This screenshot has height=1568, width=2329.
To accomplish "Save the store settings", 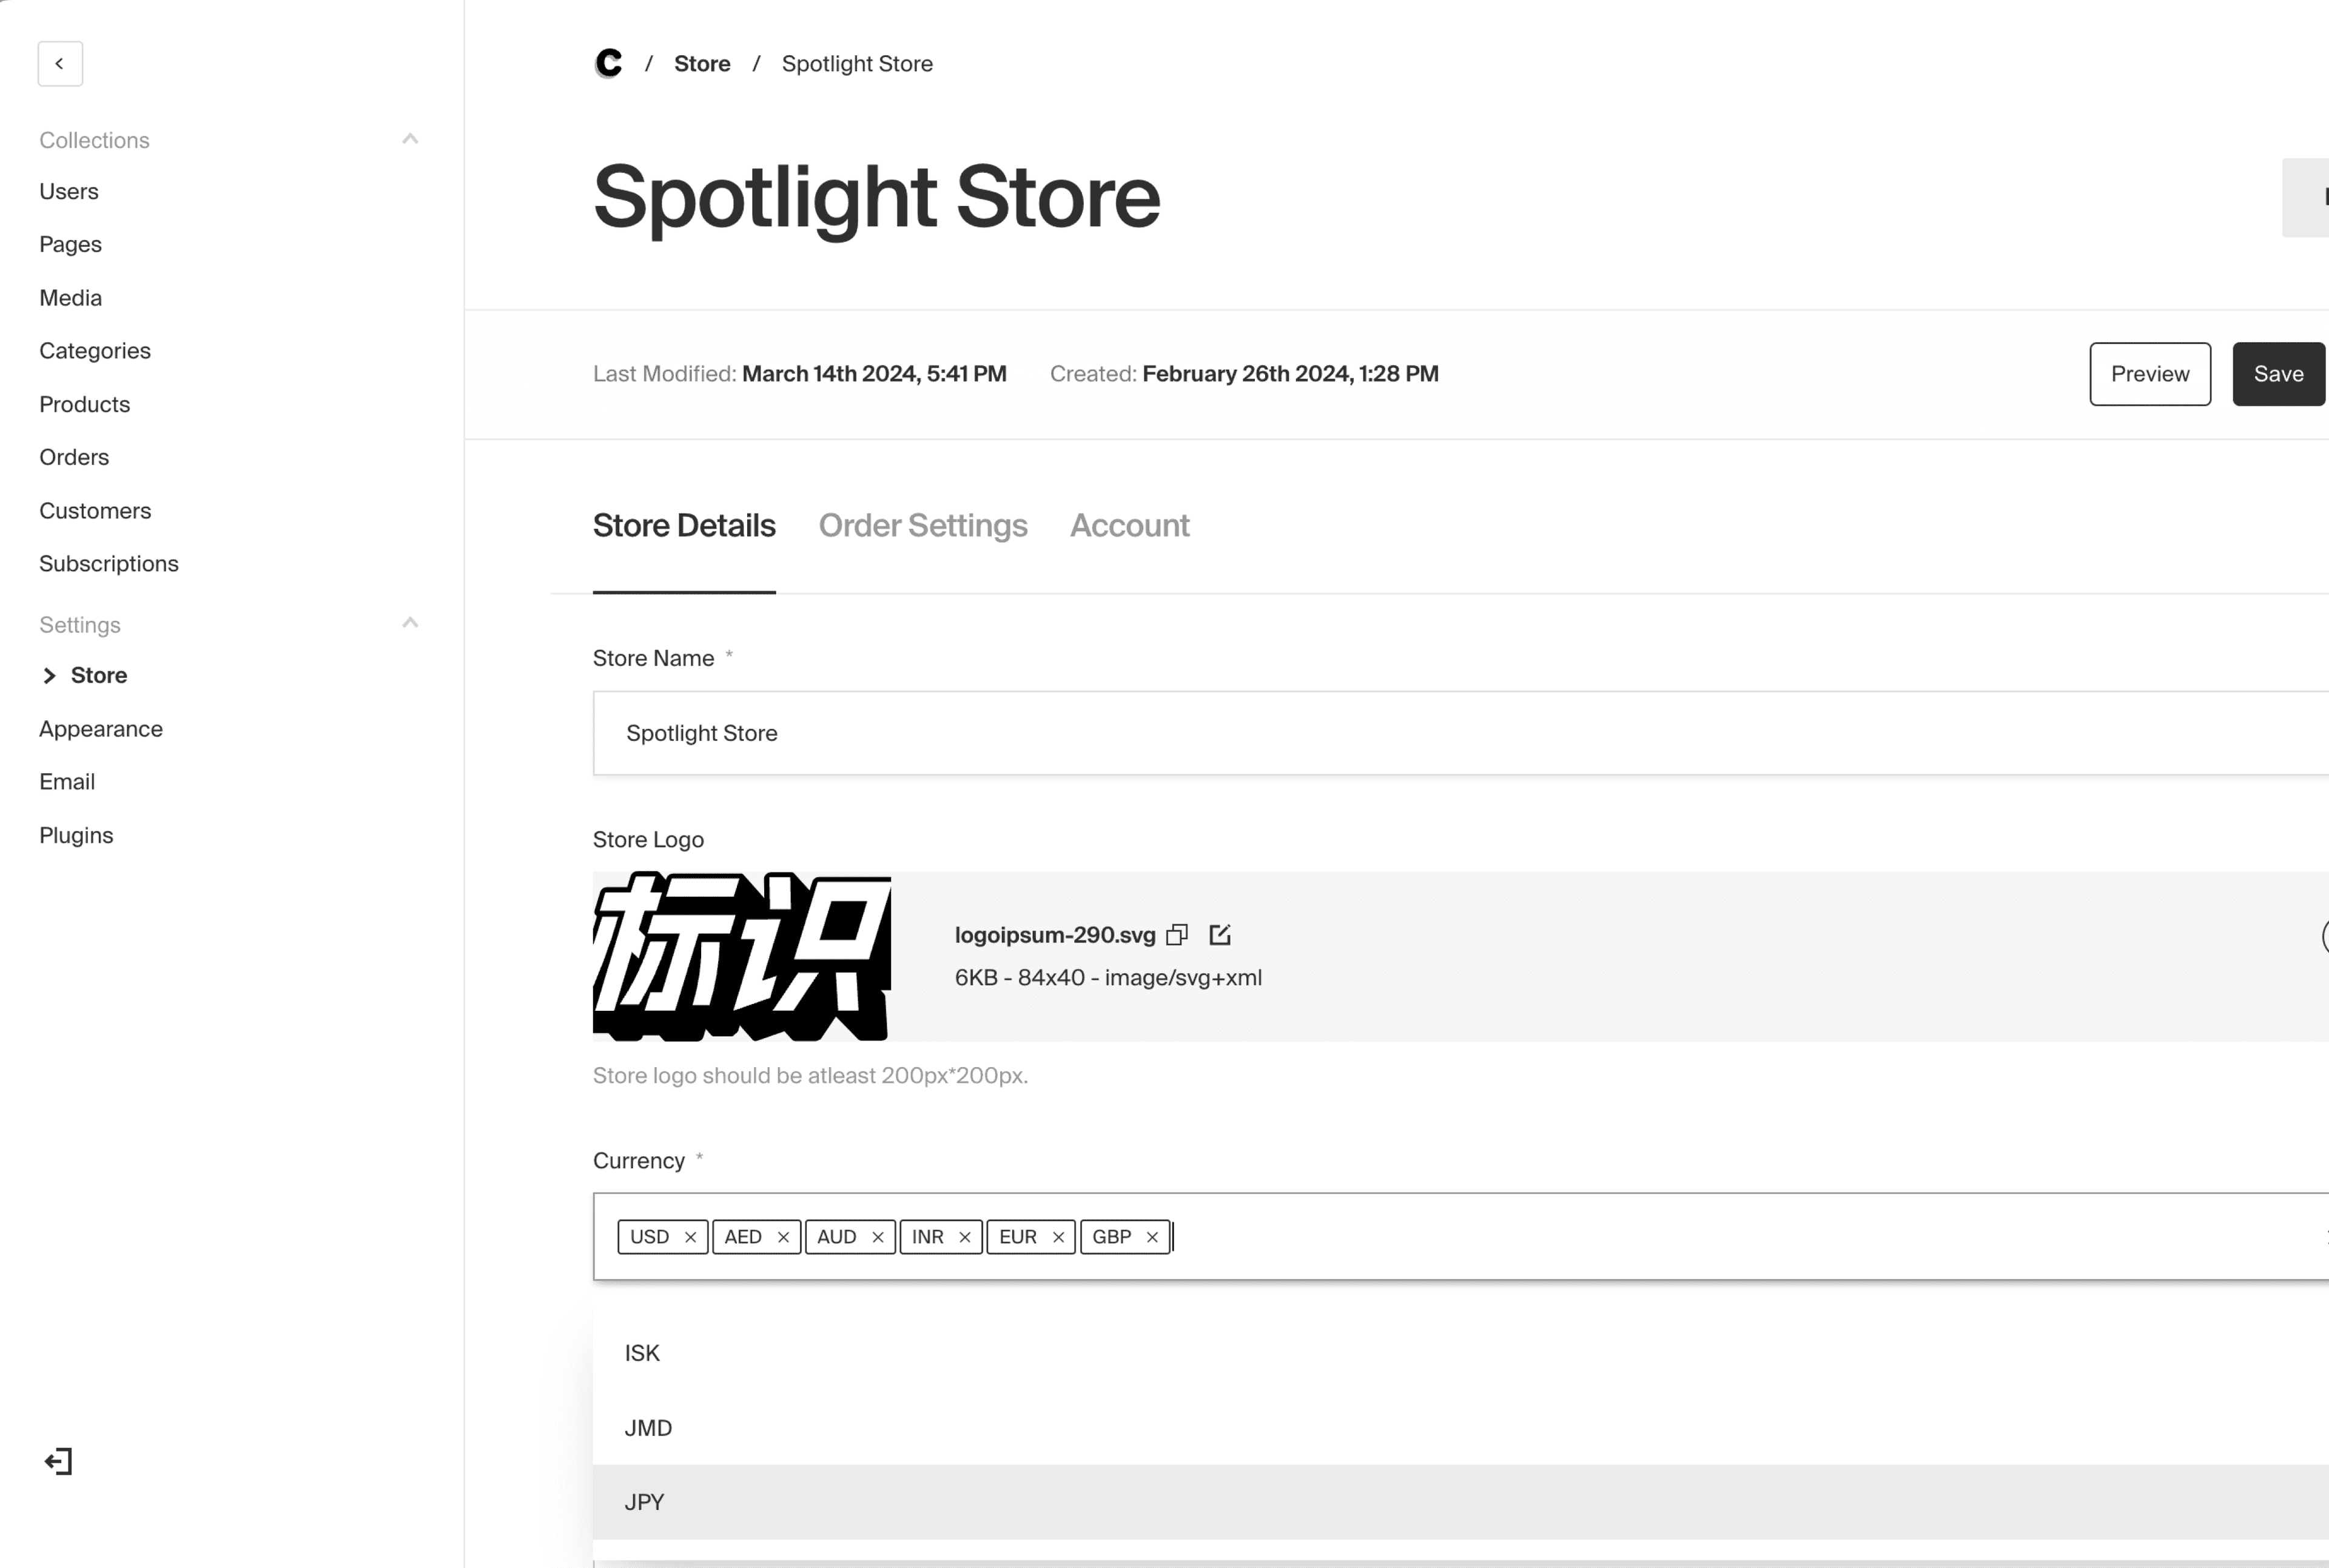I will click(2277, 374).
